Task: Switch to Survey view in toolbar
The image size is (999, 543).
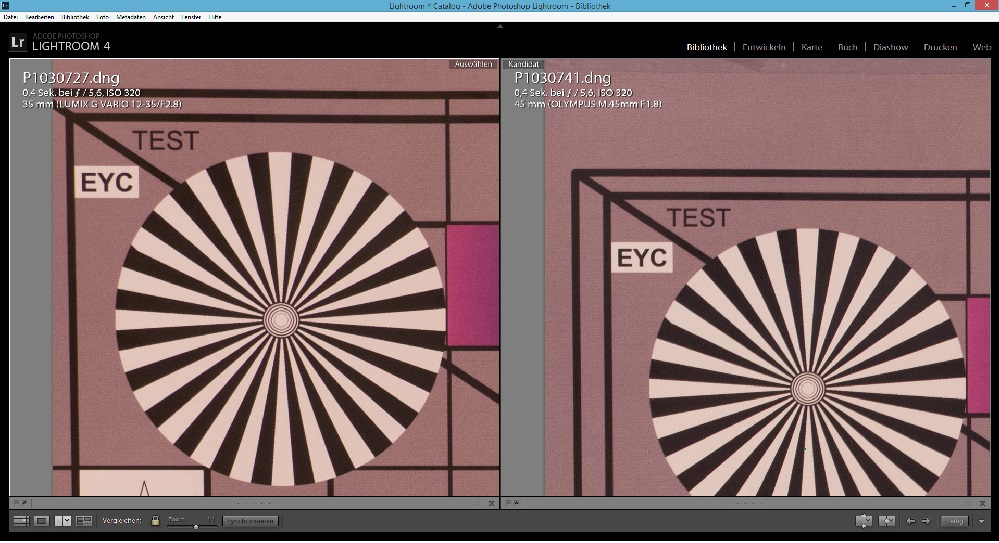Action: [84, 521]
